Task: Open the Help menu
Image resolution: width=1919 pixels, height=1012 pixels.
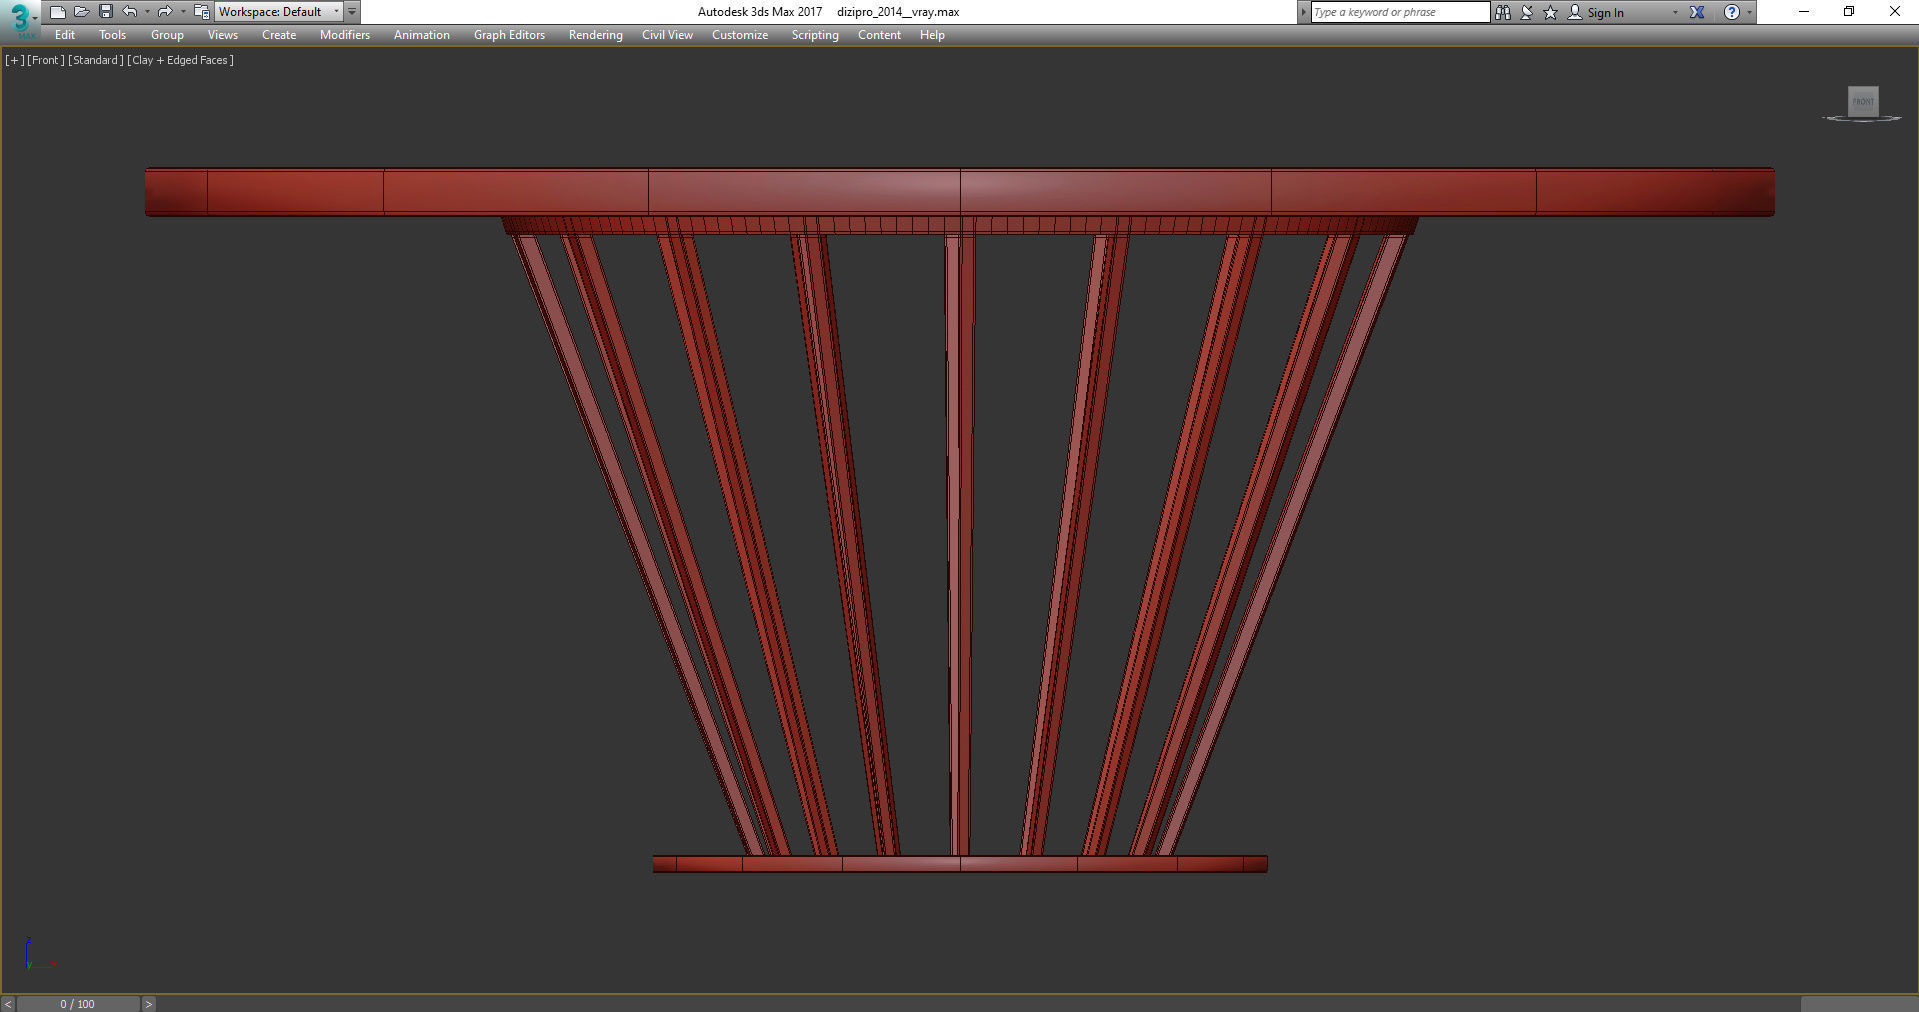Action: click(932, 35)
